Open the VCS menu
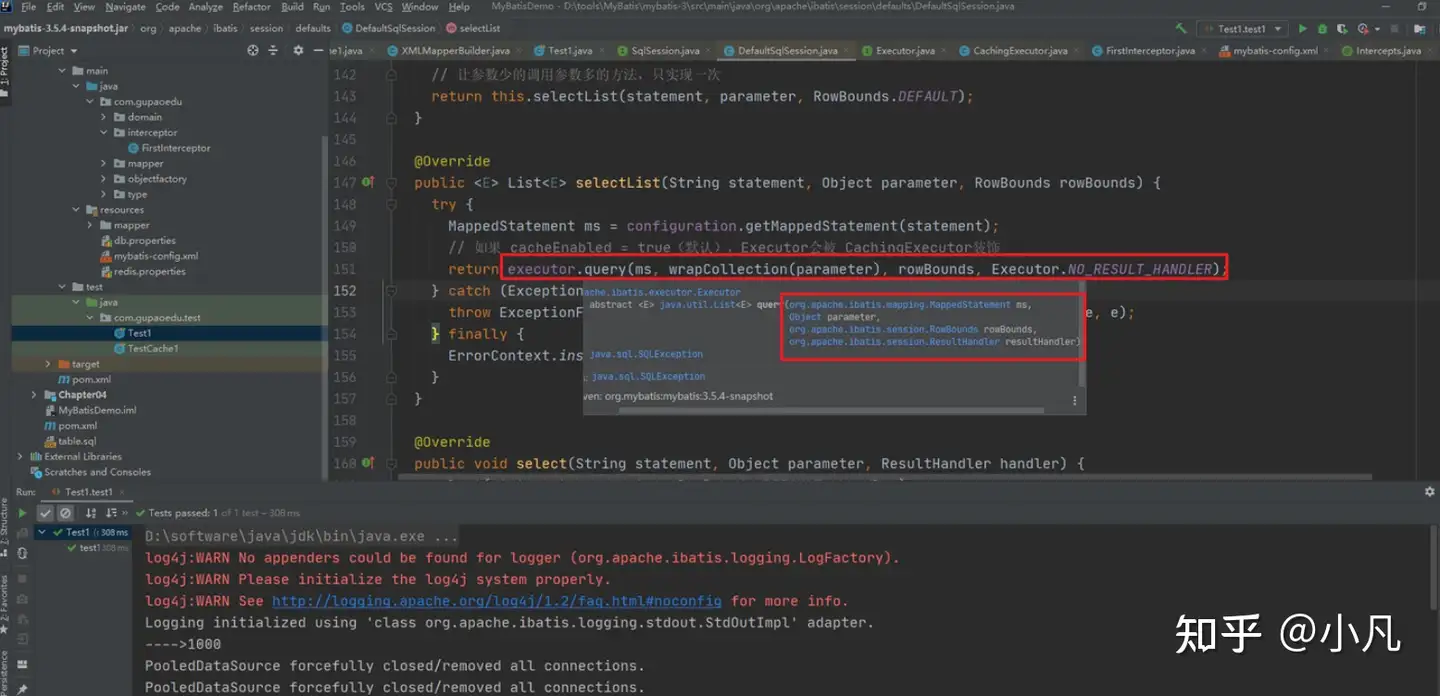 pyautogui.click(x=383, y=7)
